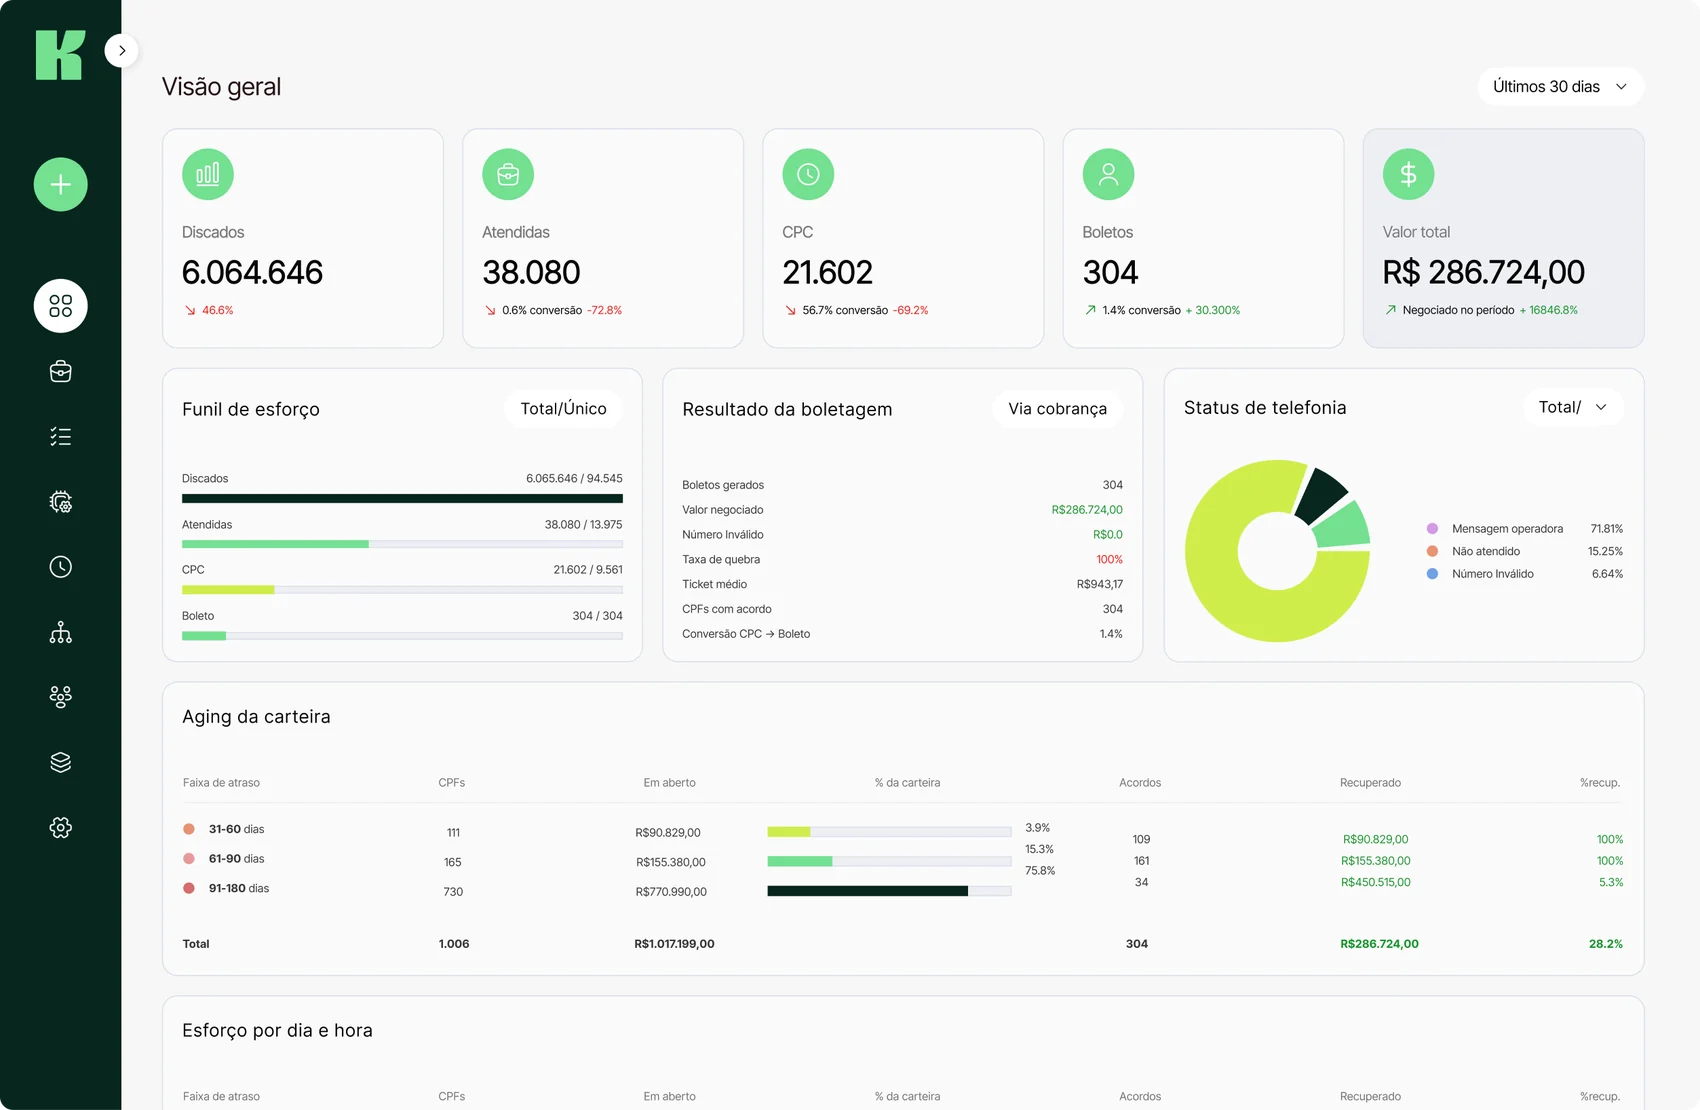1700x1110 pixels.
Task: Select the 31-60 dias aging row label
Action: (x=236, y=829)
